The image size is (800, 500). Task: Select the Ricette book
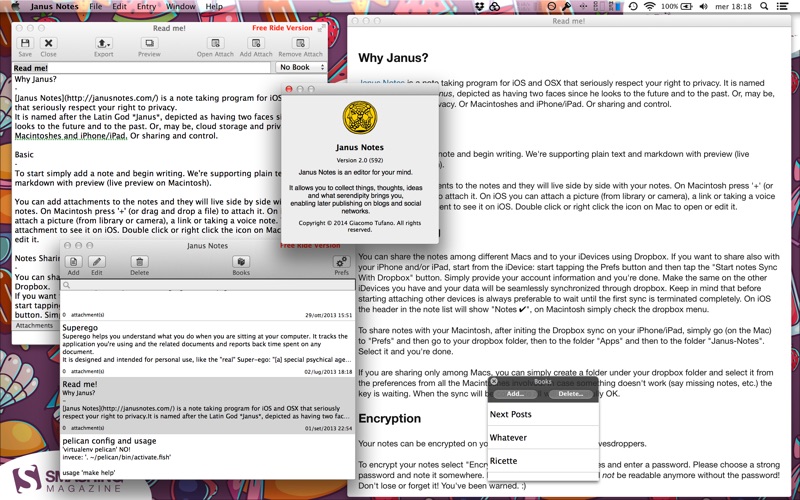pyautogui.click(x=543, y=460)
